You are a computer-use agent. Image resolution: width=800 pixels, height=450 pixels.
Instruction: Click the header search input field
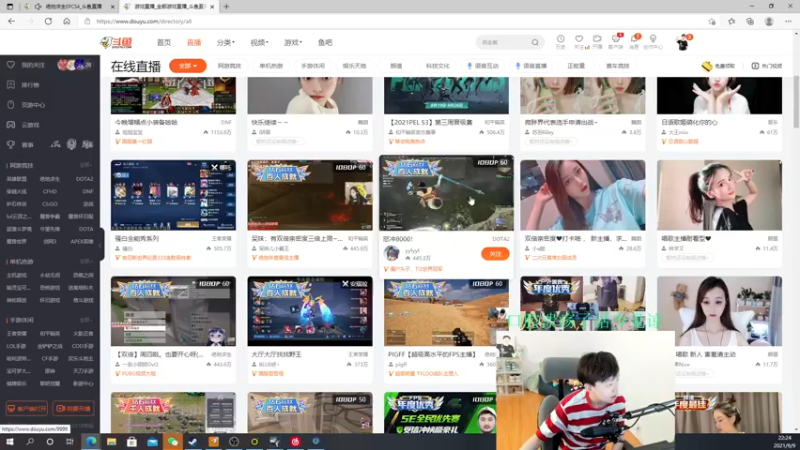coord(503,42)
